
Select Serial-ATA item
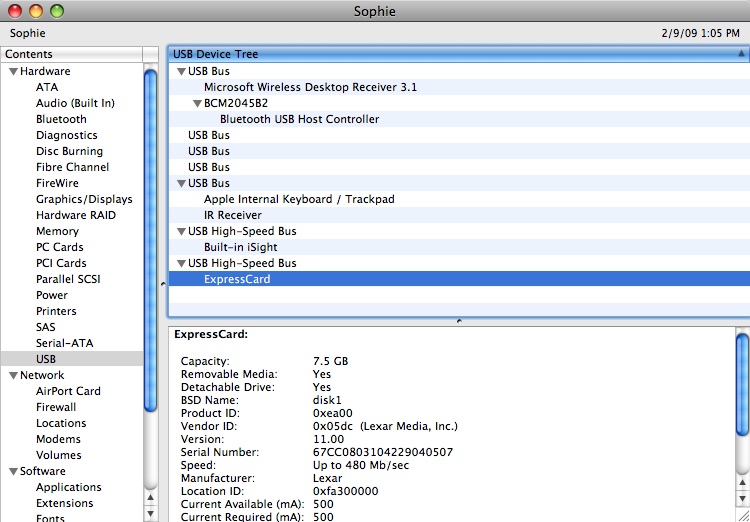65,344
